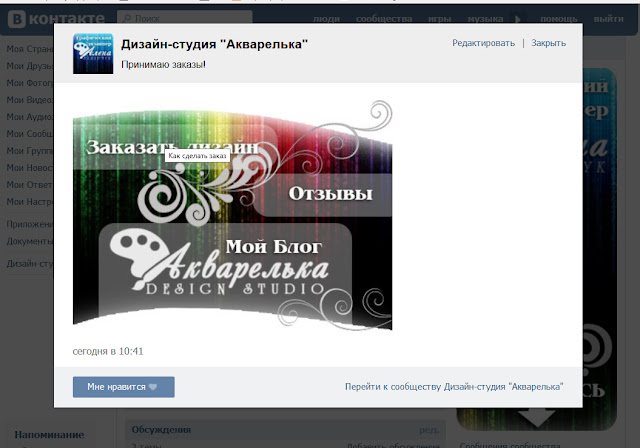Click the search field in the header
The height and width of the screenshot is (448, 640).
(x=184, y=19)
